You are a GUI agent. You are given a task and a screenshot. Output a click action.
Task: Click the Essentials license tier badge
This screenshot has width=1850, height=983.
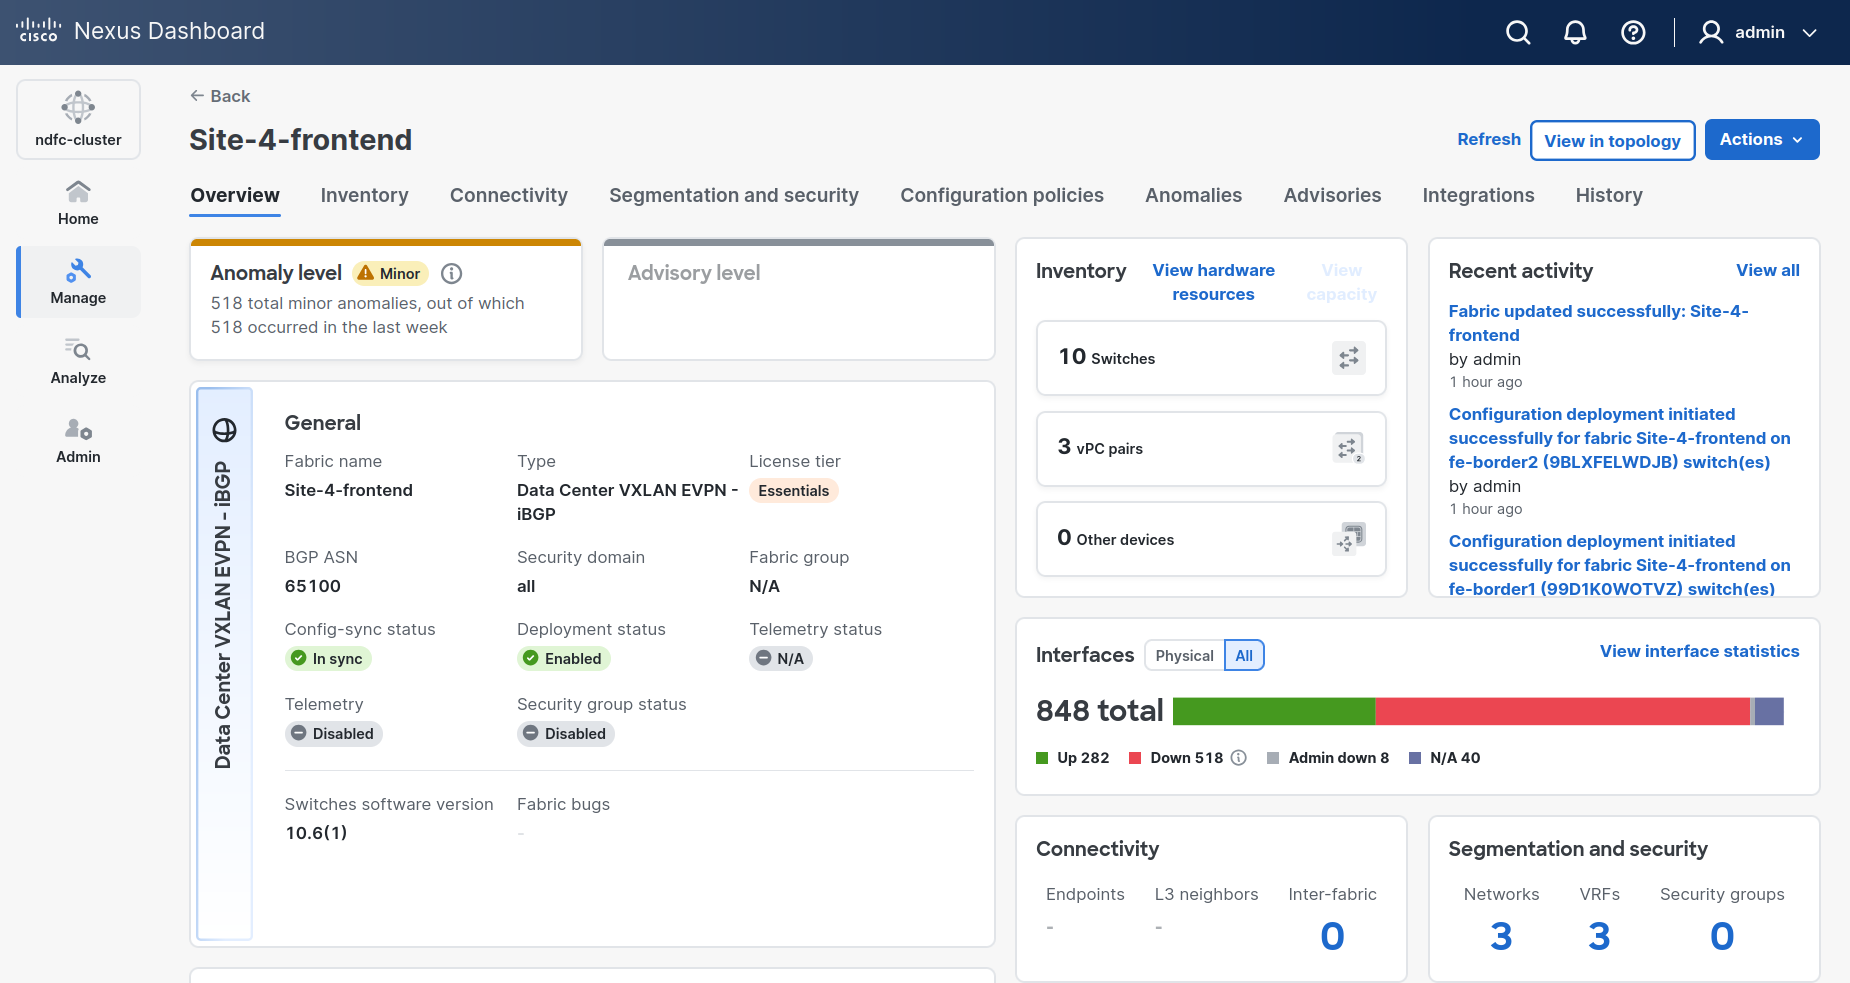coord(794,491)
